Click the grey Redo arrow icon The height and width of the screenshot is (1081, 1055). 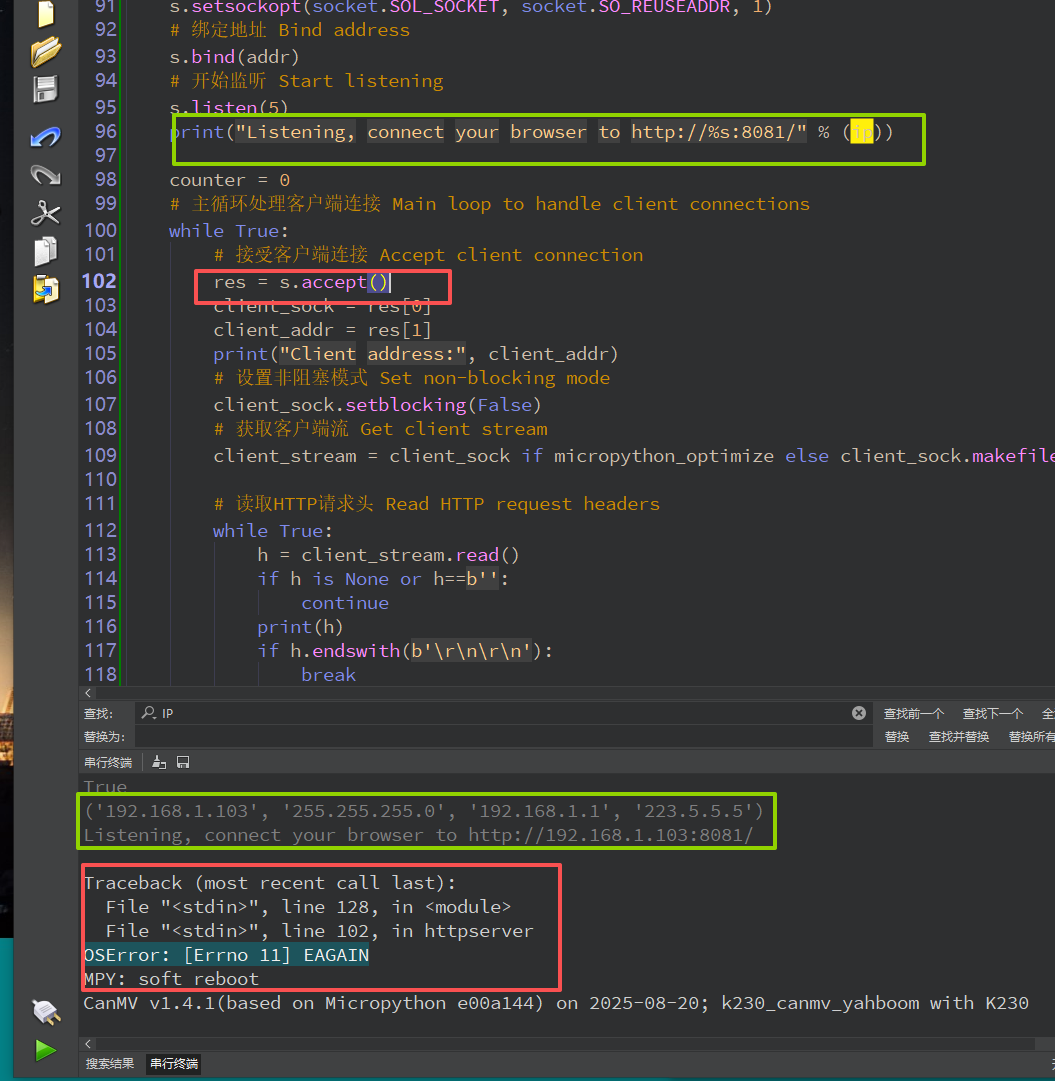click(46, 174)
